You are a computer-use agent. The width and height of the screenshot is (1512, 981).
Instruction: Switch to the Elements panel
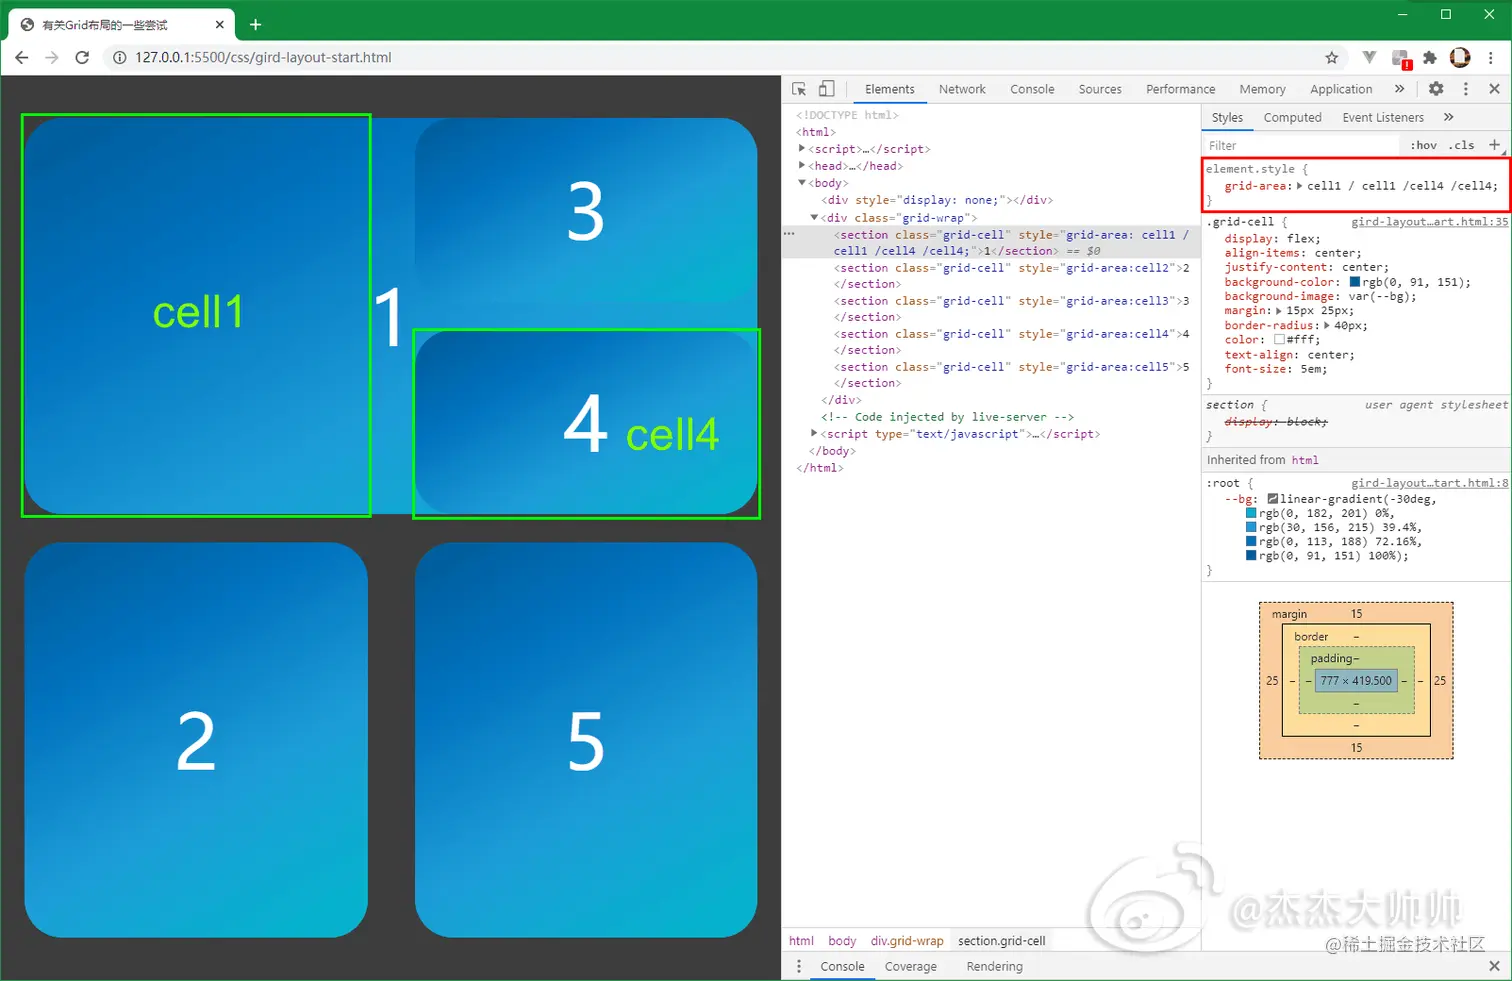(889, 89)
